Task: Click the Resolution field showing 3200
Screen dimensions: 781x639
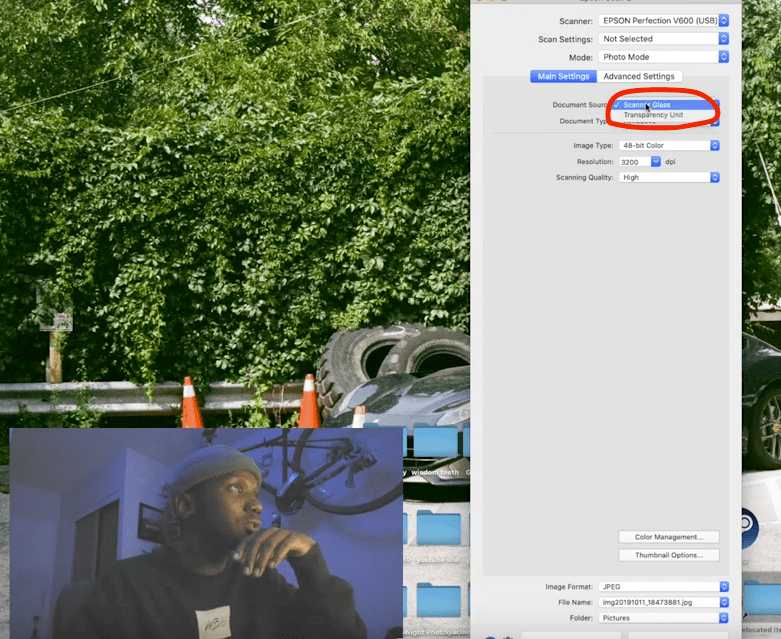Action: coord(635,162)
